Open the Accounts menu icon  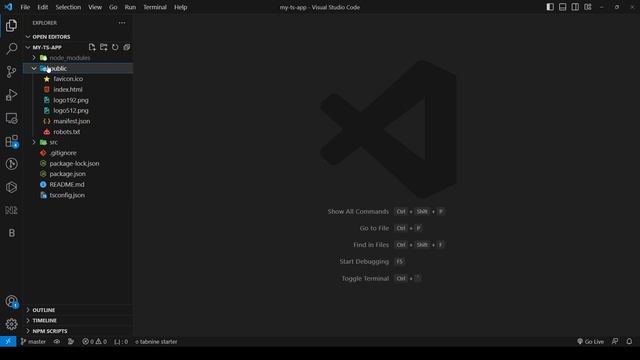pyautogui.click(x=11, y=302)
